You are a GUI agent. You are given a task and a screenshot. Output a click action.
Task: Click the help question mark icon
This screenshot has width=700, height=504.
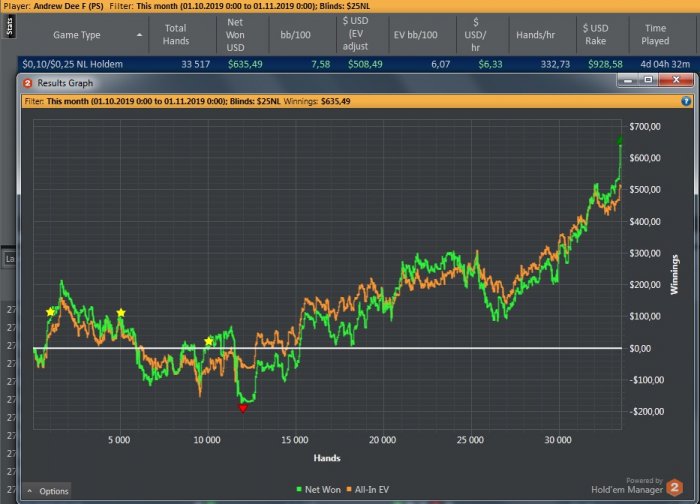(x=686, y=101)
